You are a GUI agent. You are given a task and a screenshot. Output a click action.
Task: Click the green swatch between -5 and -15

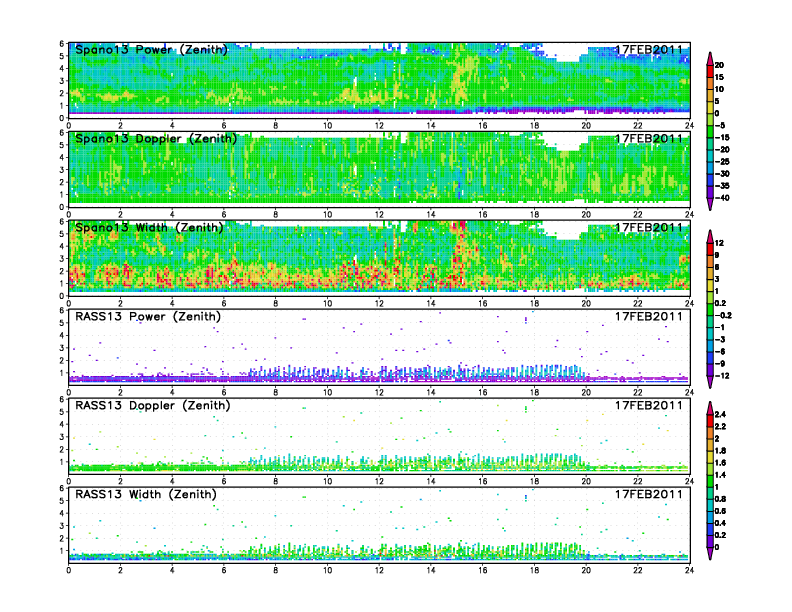pyautogui.click(x=710, y=131)
